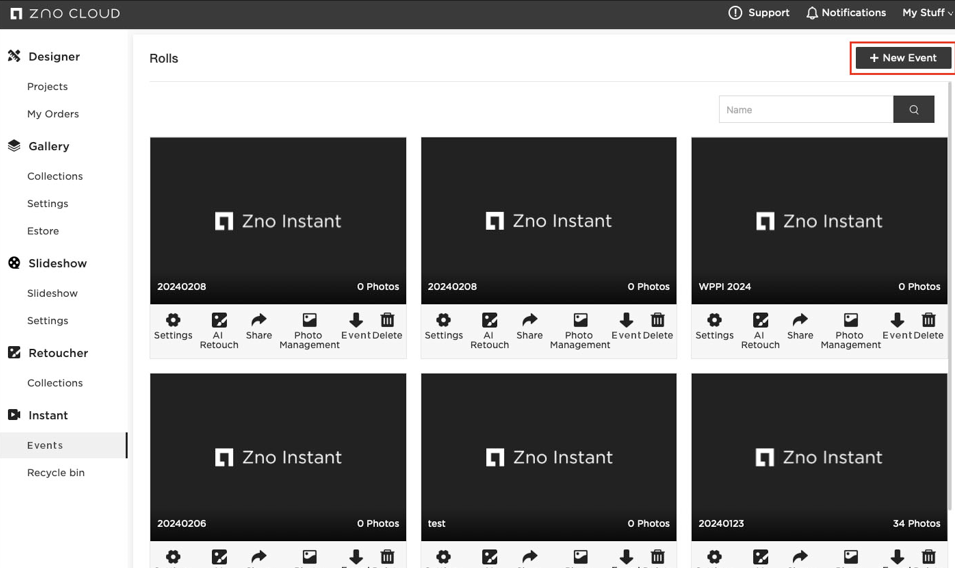
Task: Click the page vertical scrollbar
Action: (950, 298)
